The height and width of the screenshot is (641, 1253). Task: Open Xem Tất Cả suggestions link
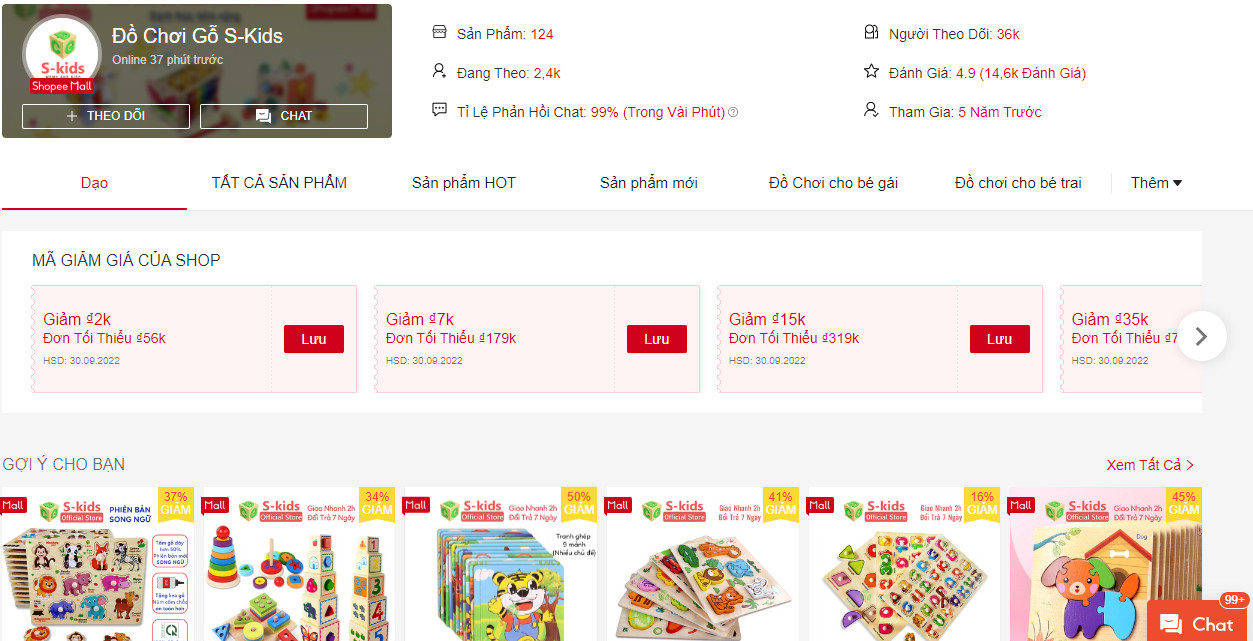point(1150,465)
